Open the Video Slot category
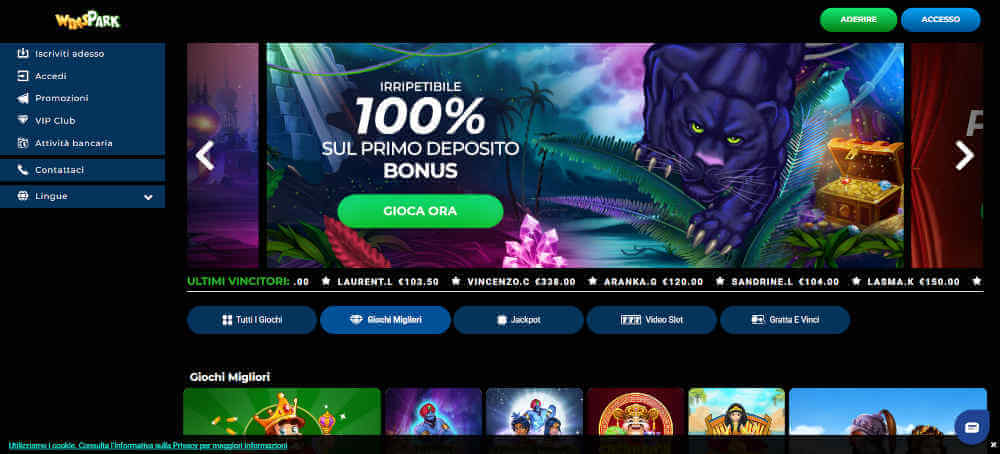1000x454 pixels. point(651,320)
